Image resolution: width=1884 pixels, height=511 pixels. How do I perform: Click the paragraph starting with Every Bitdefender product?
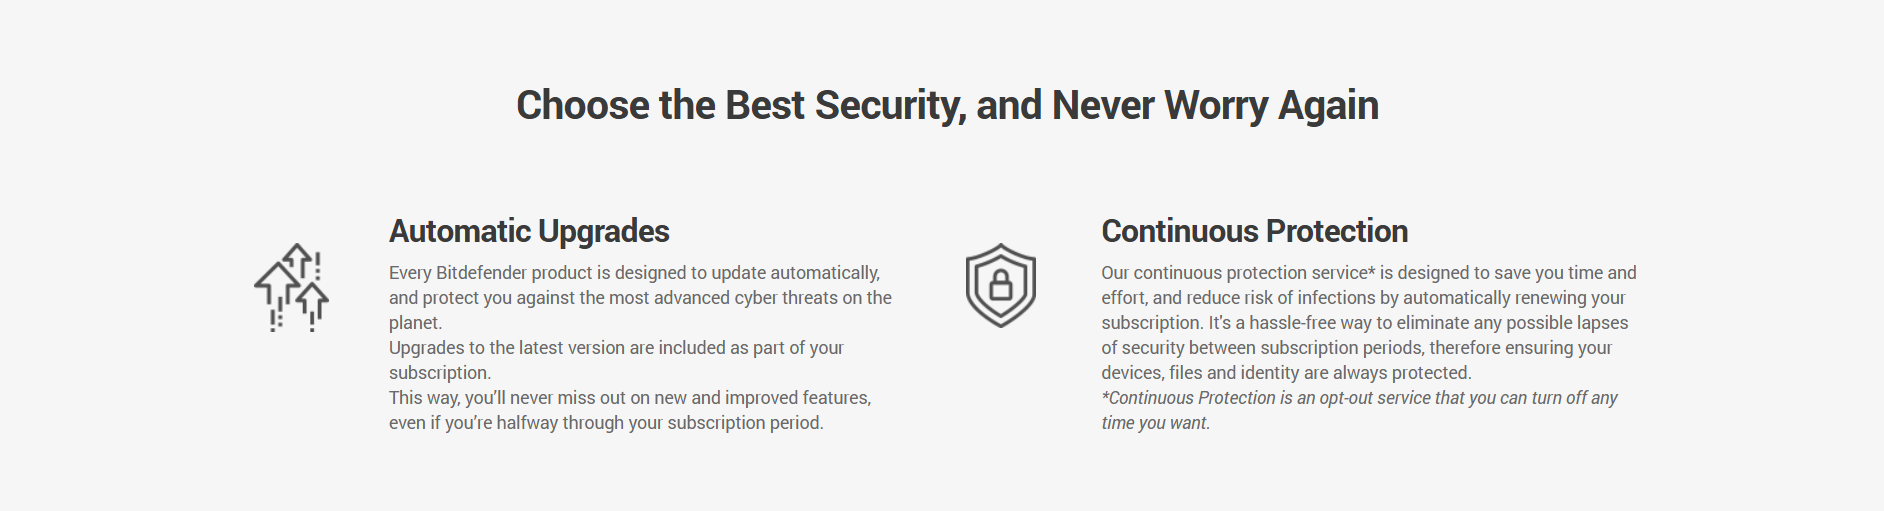pyautogui.click(x=640, y=297)
